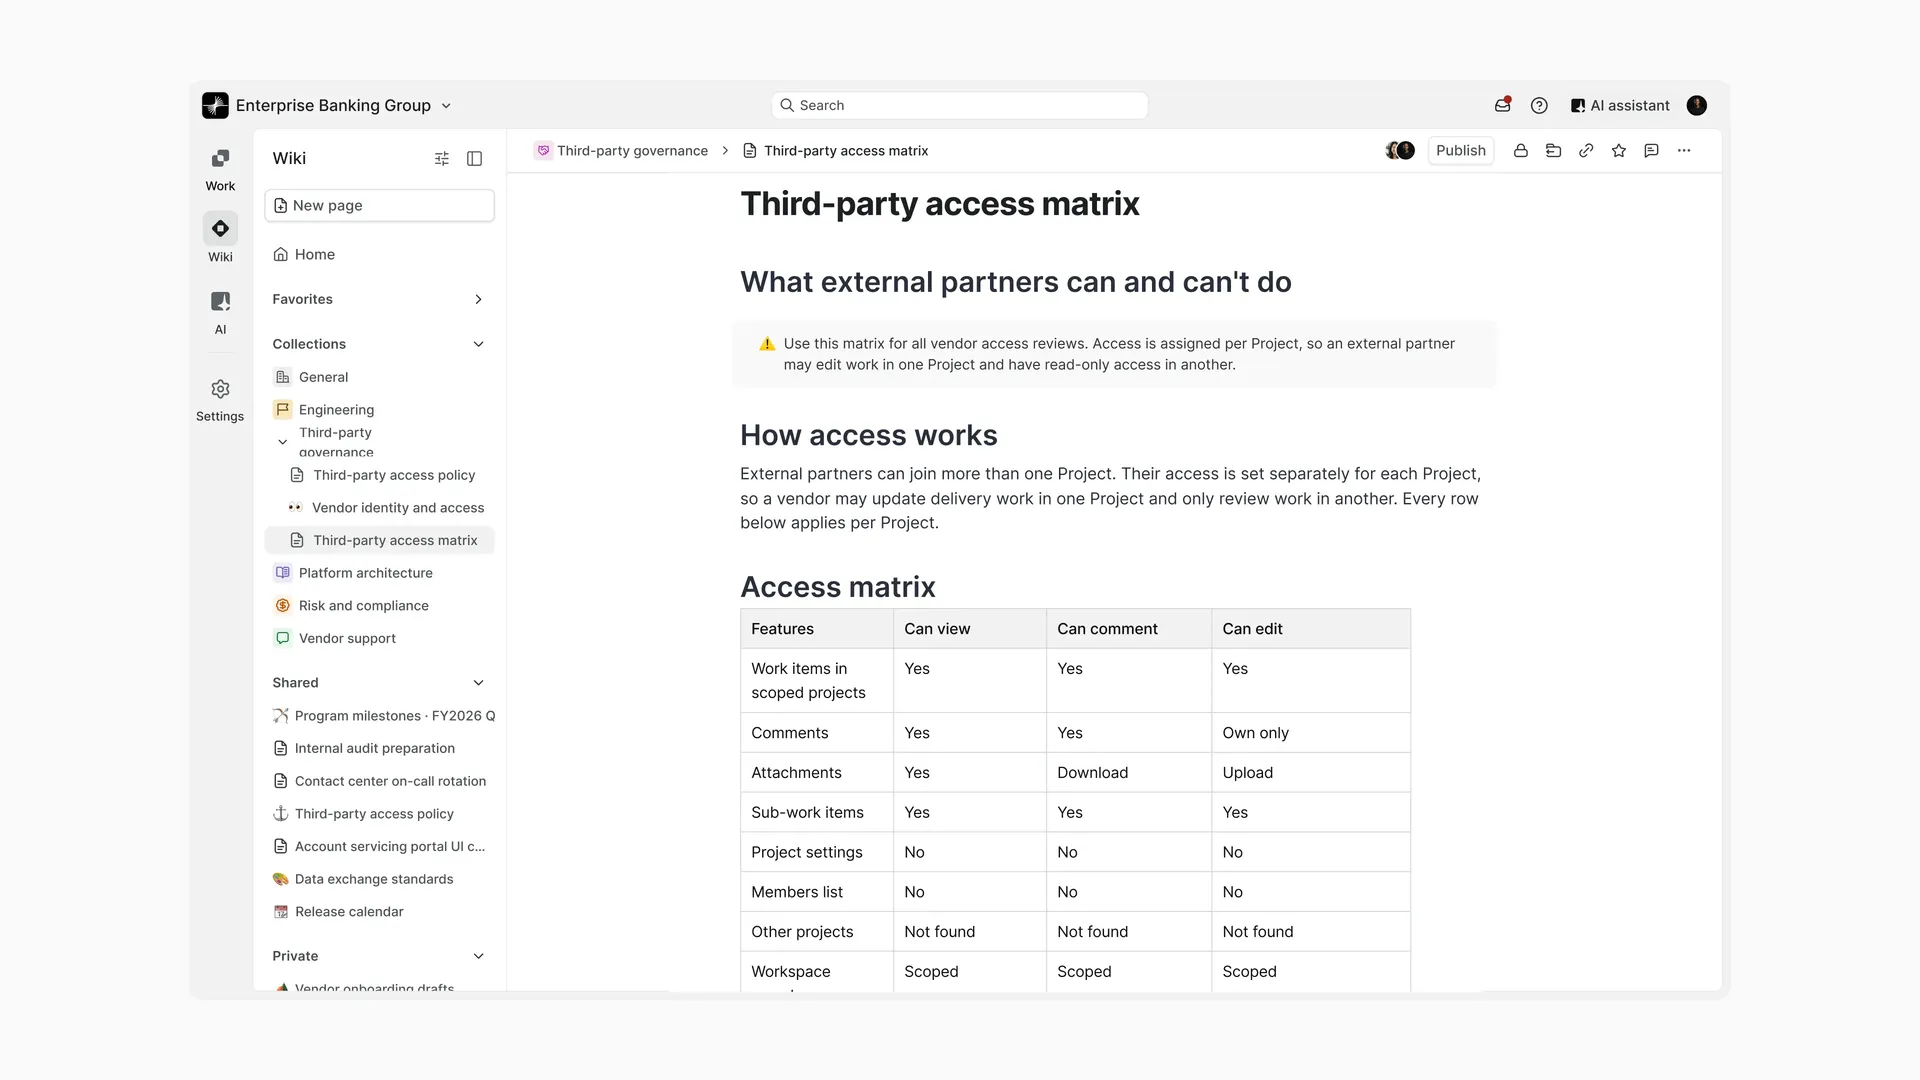The width and height of the screenshot is (1920, 1080).
Task: Open the page more options menu
Action: tap(1684, 151)
